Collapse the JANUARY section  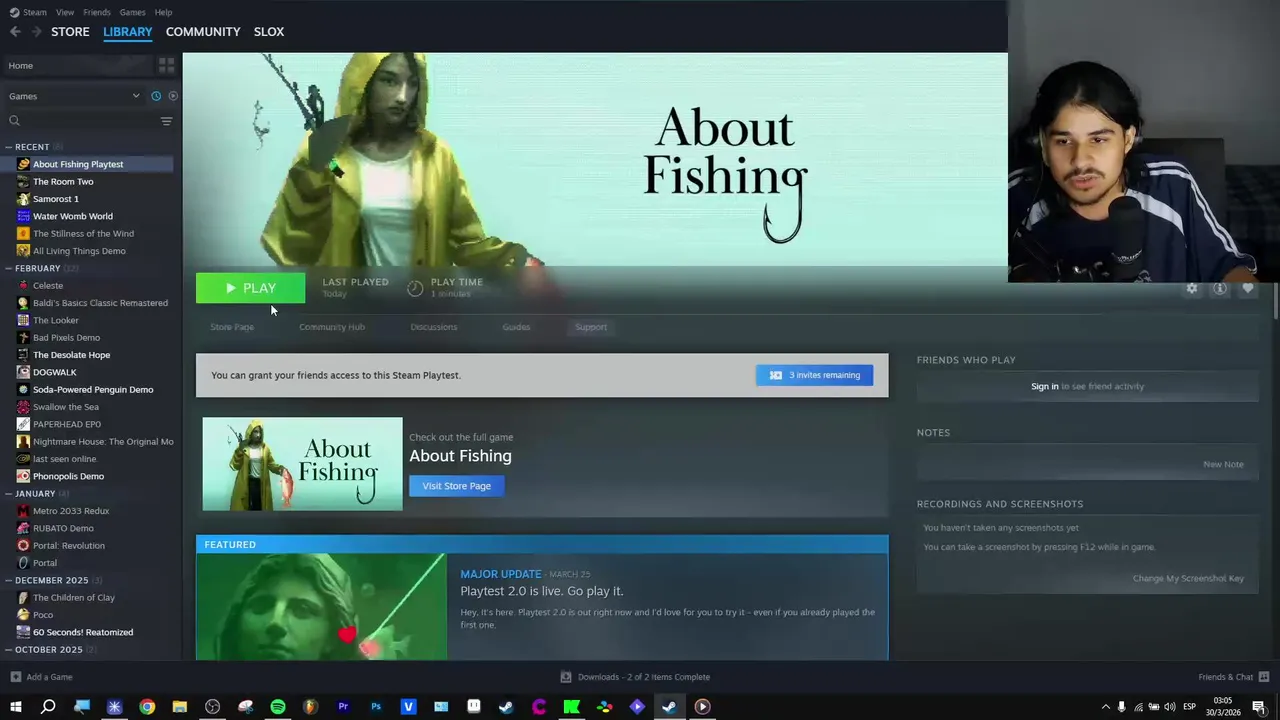8,493
